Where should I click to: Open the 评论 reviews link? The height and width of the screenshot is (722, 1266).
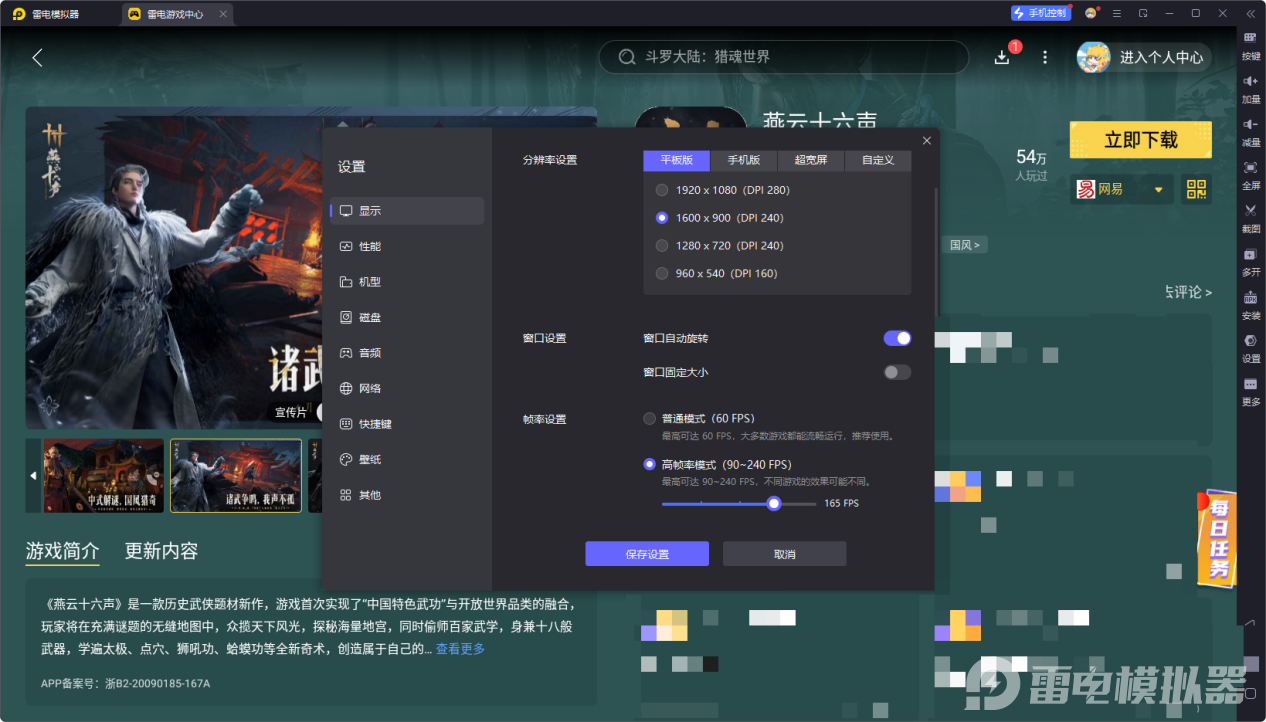pyautogui.click(x=1187, y=292)
